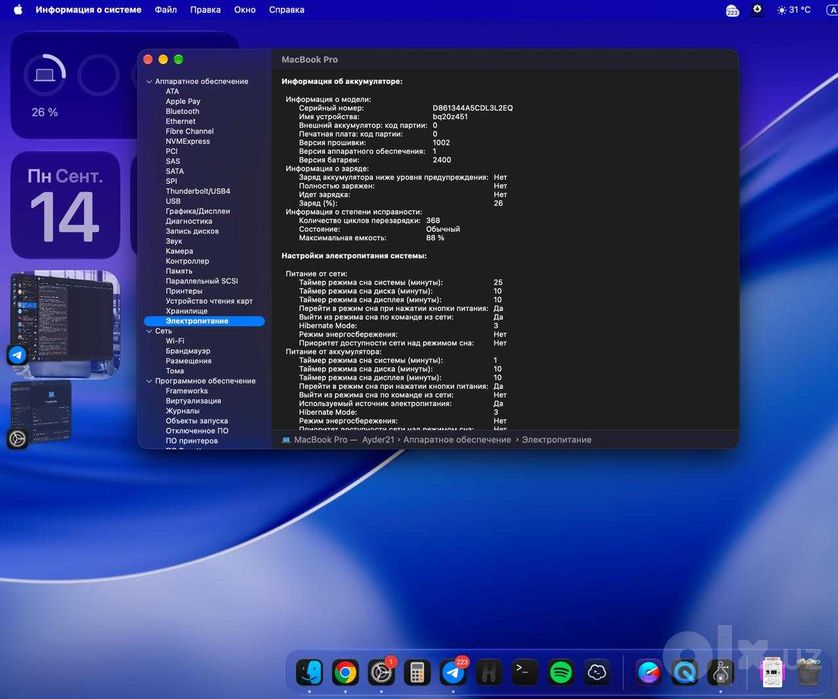This screenshot has width=838, height=699.
Task: Click Электропитание in the path bar
Action: coord(556,440)
